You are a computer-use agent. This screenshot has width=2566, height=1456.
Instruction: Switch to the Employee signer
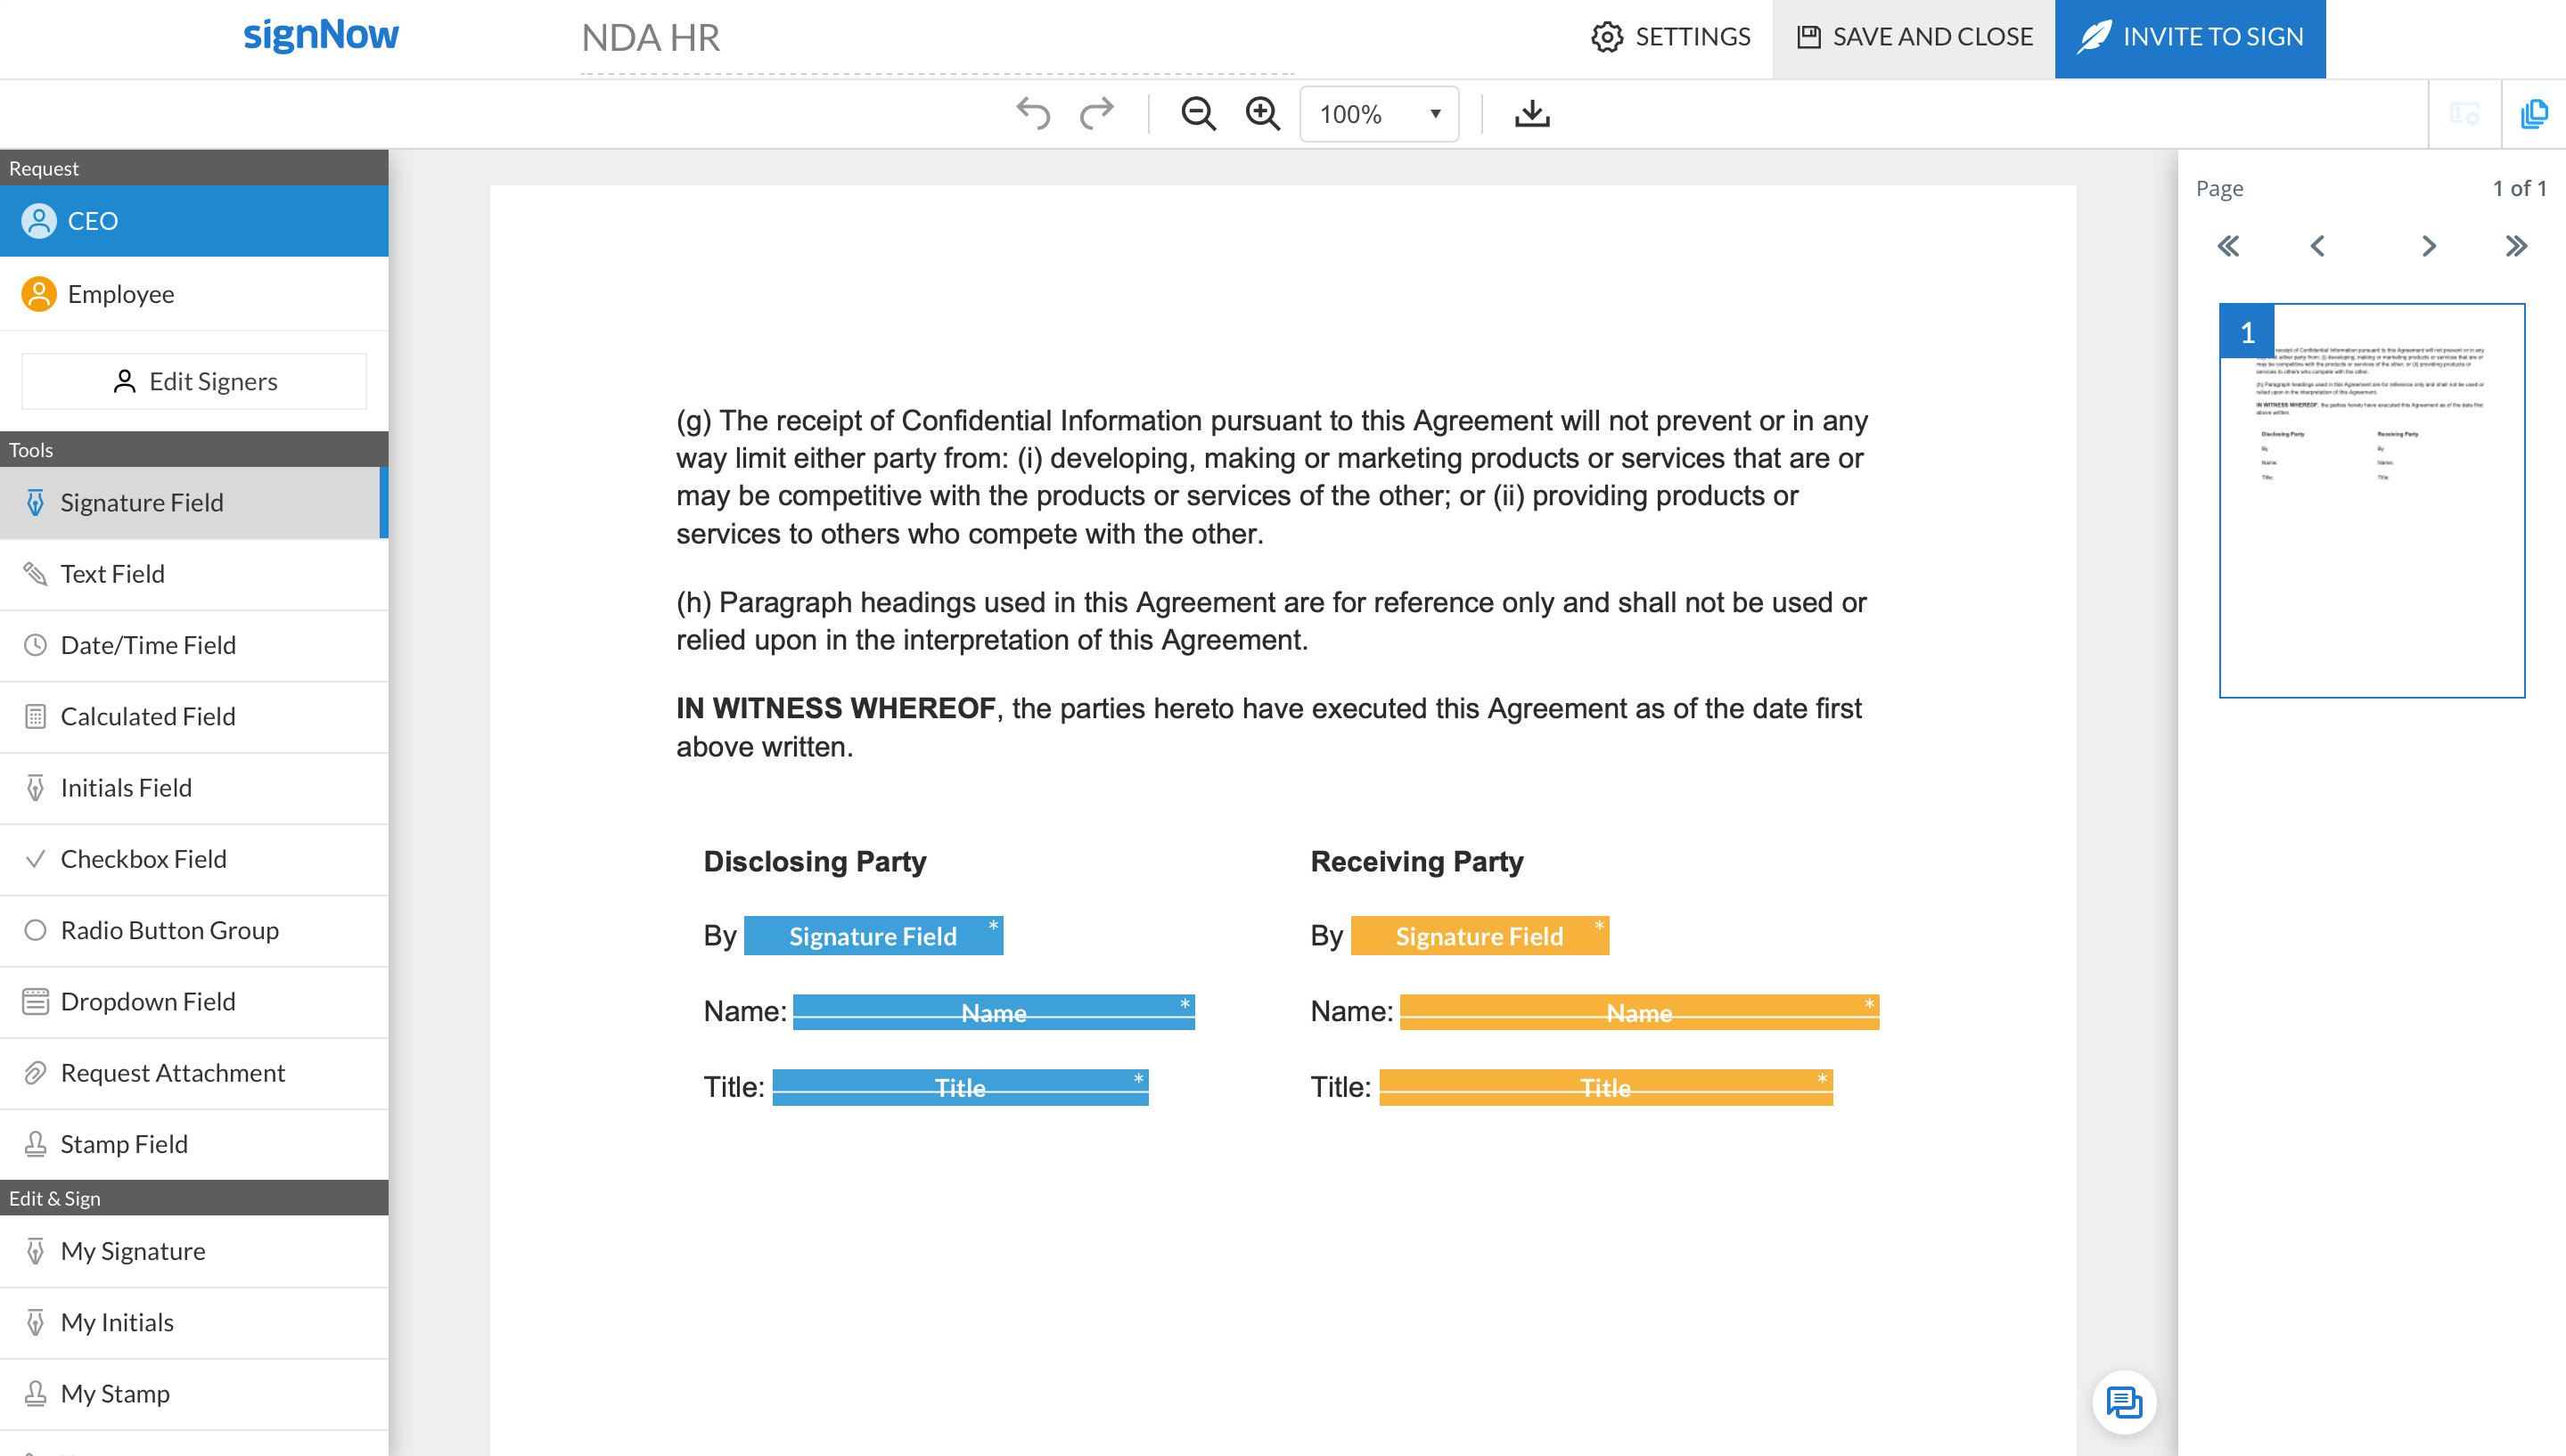coord(120,293)
